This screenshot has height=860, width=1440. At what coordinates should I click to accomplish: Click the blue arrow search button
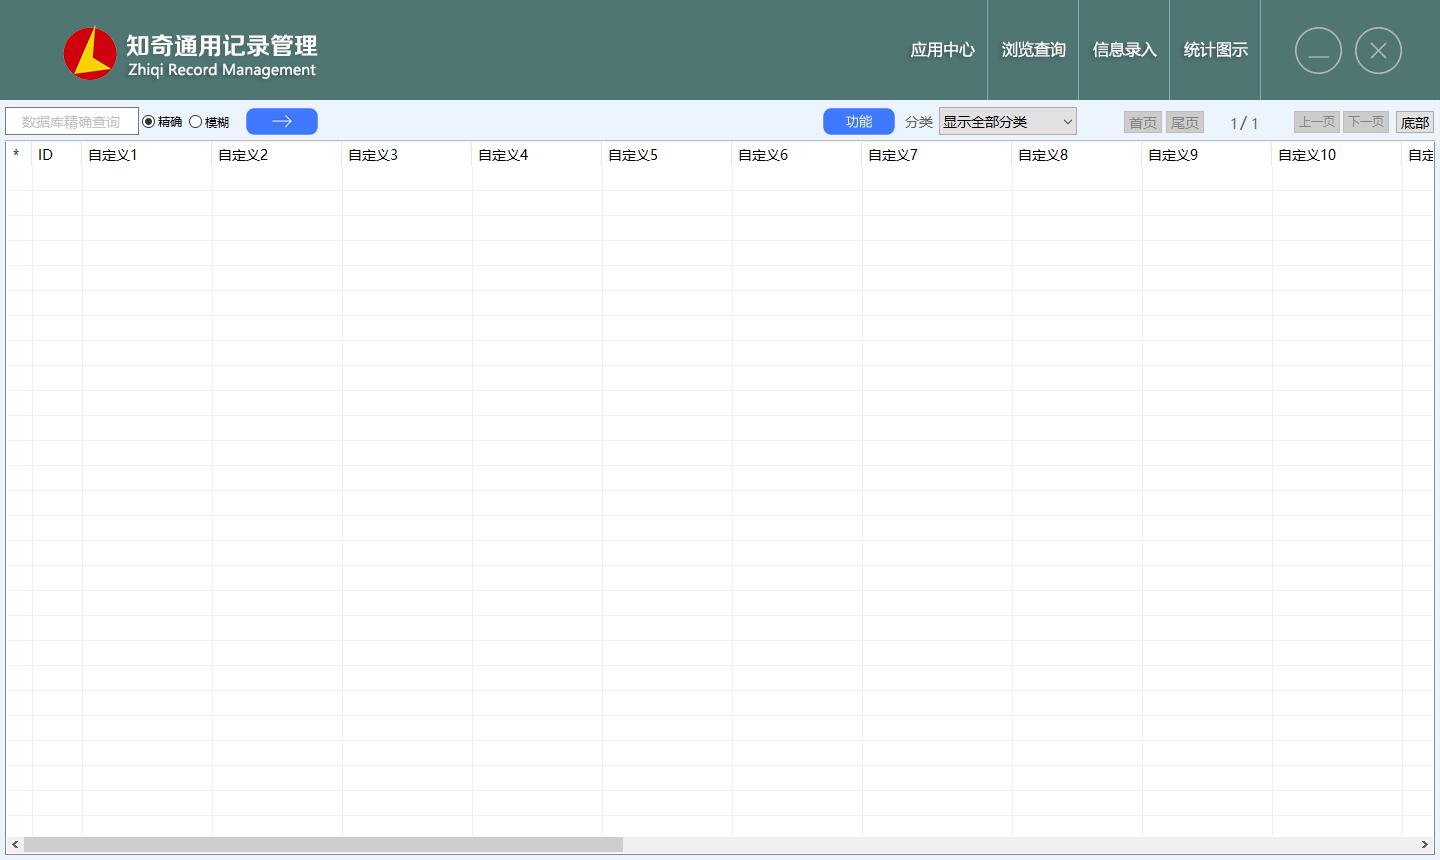coord(281,121)
